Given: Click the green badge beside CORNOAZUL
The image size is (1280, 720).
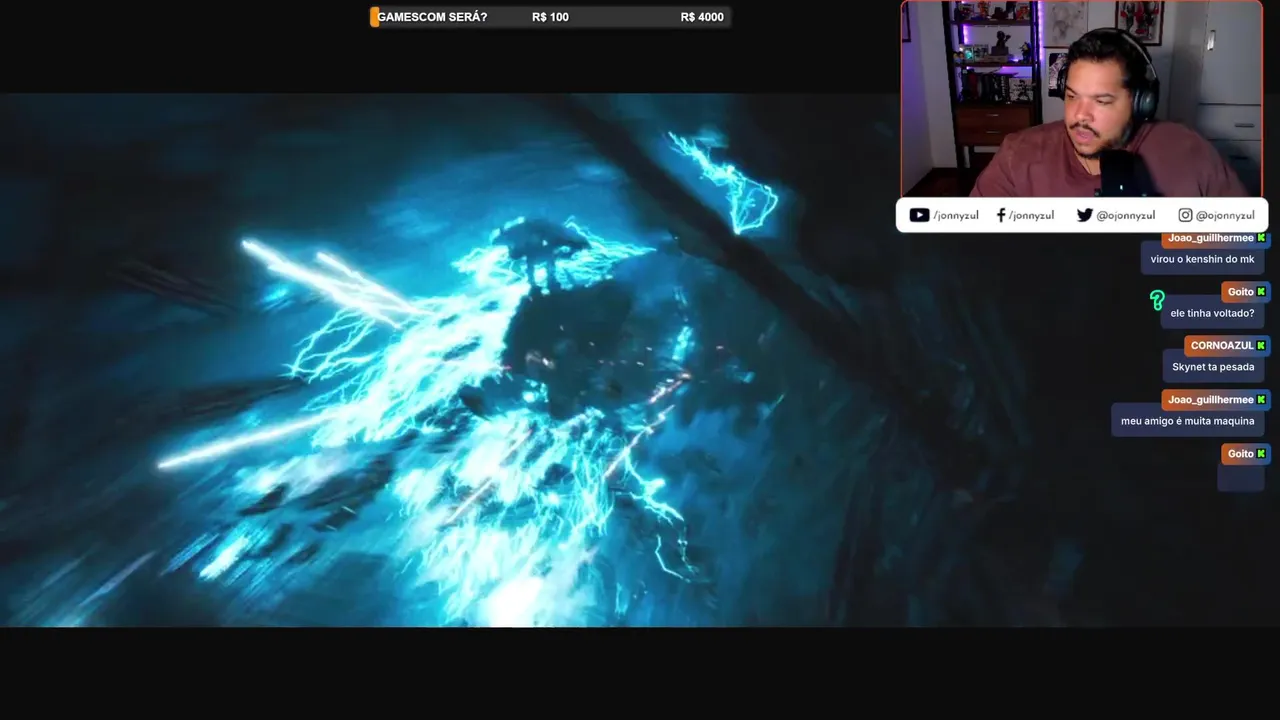Looking at the screenshot, I should pos(1261,346).
